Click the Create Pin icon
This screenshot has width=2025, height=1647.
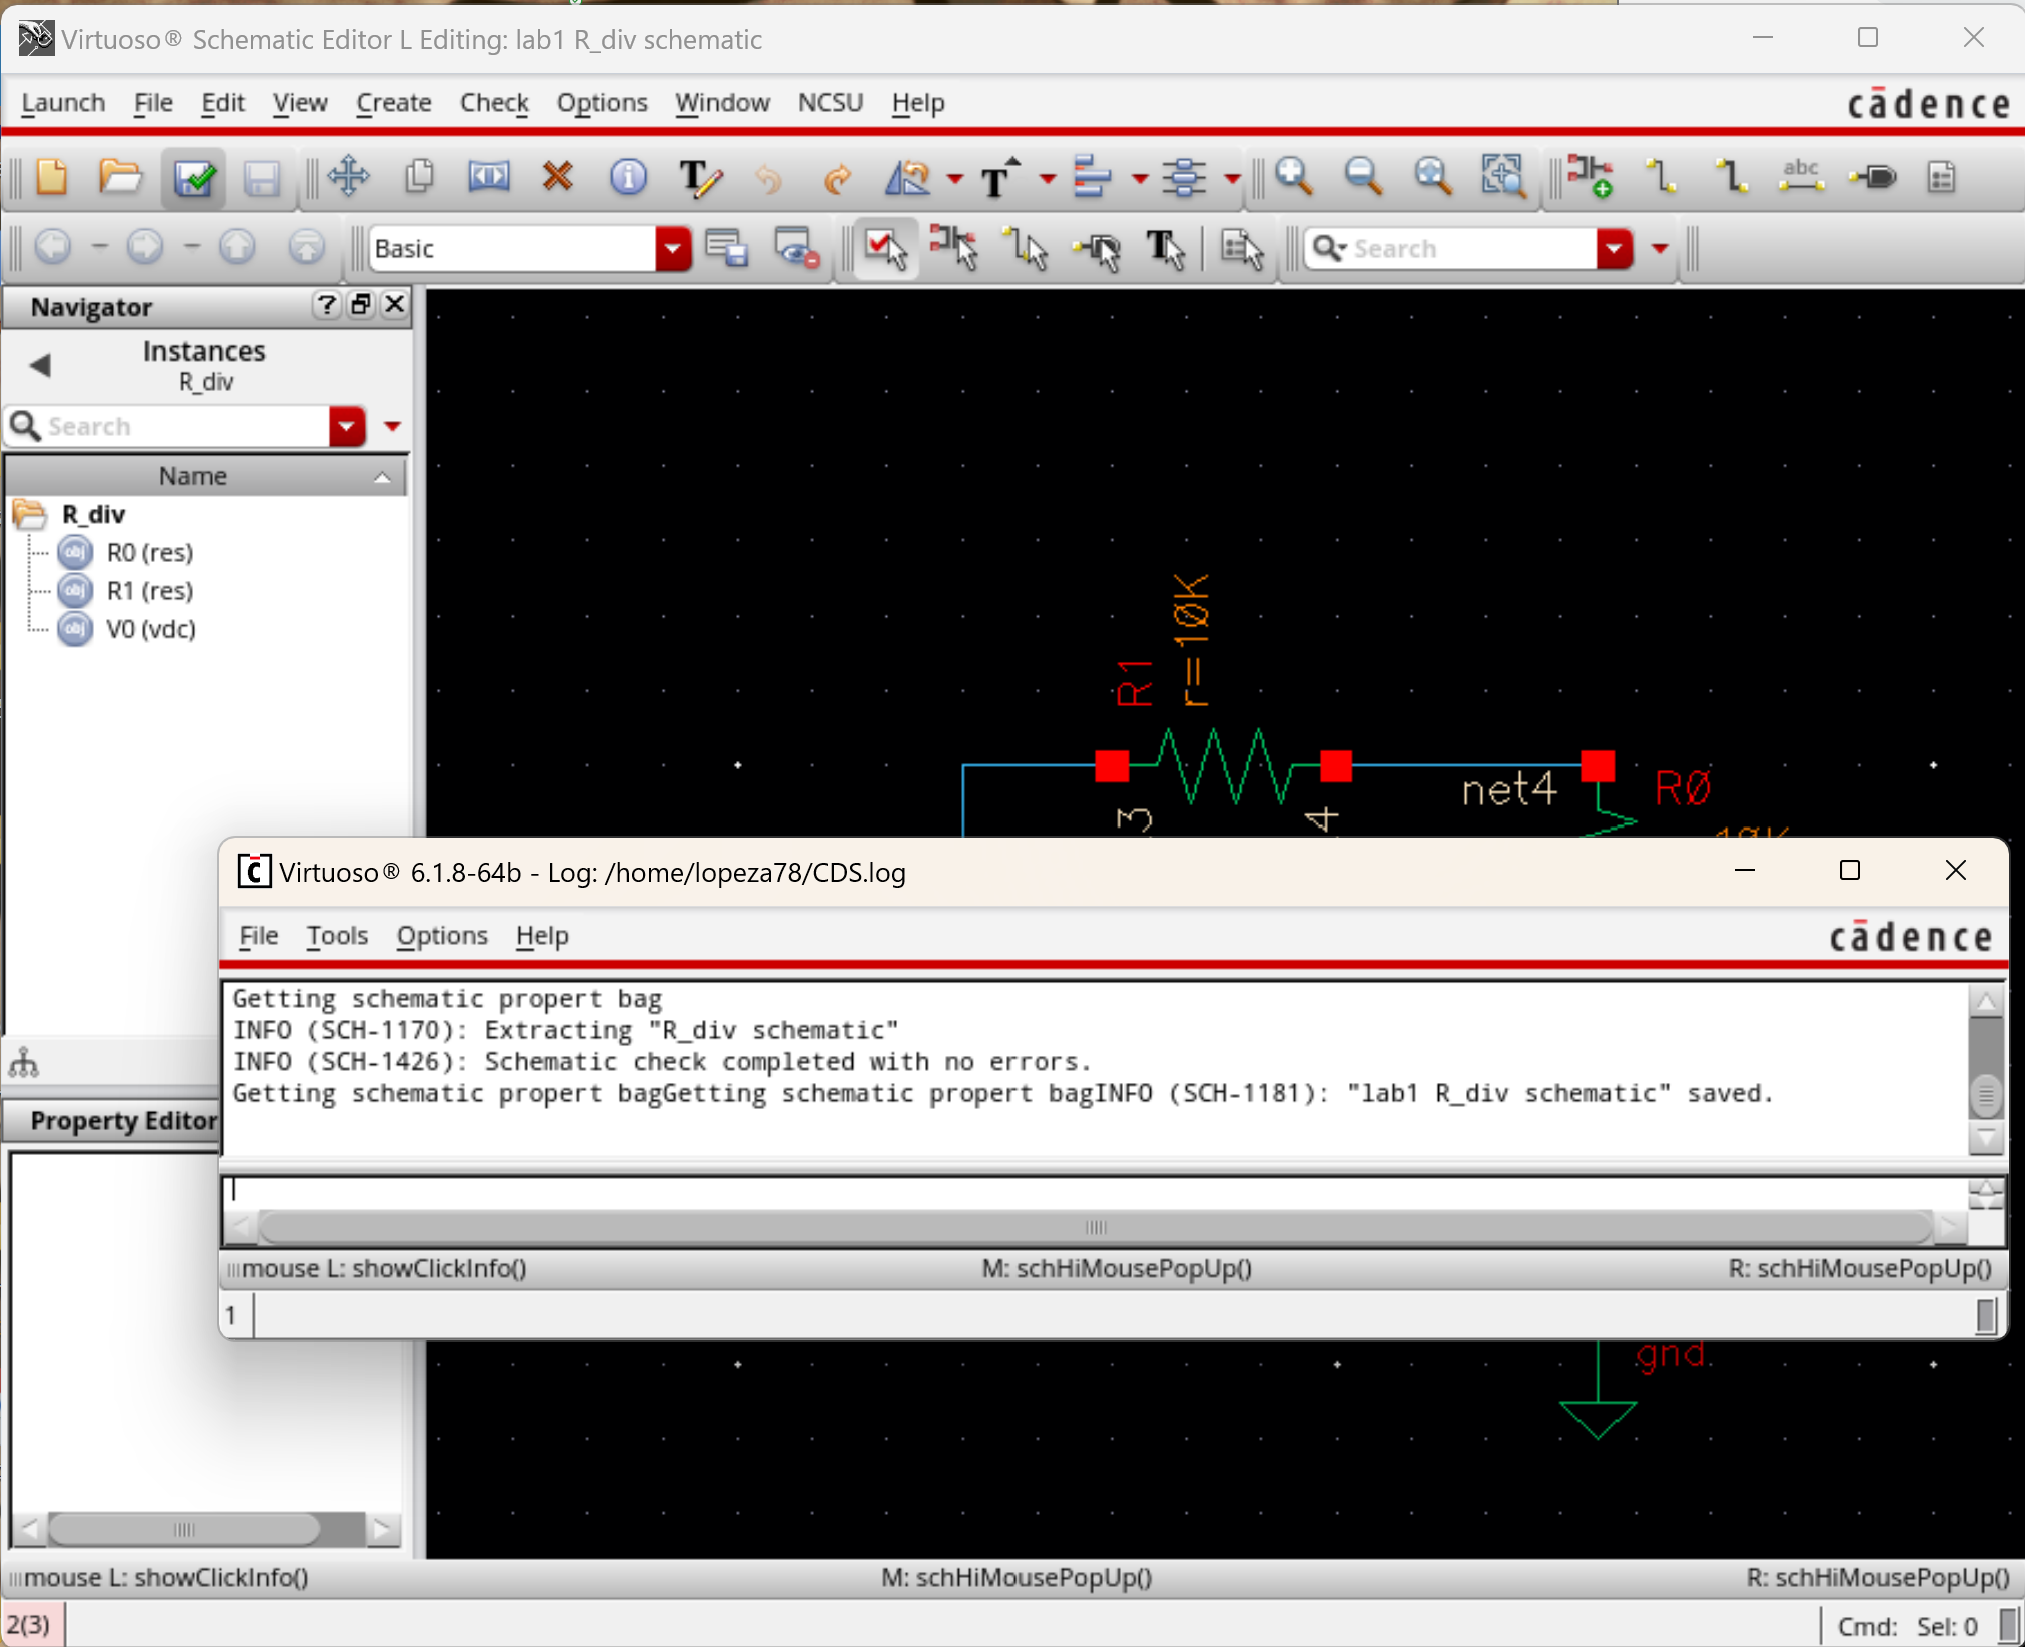pyautogui.click(x=1872, y=178)
